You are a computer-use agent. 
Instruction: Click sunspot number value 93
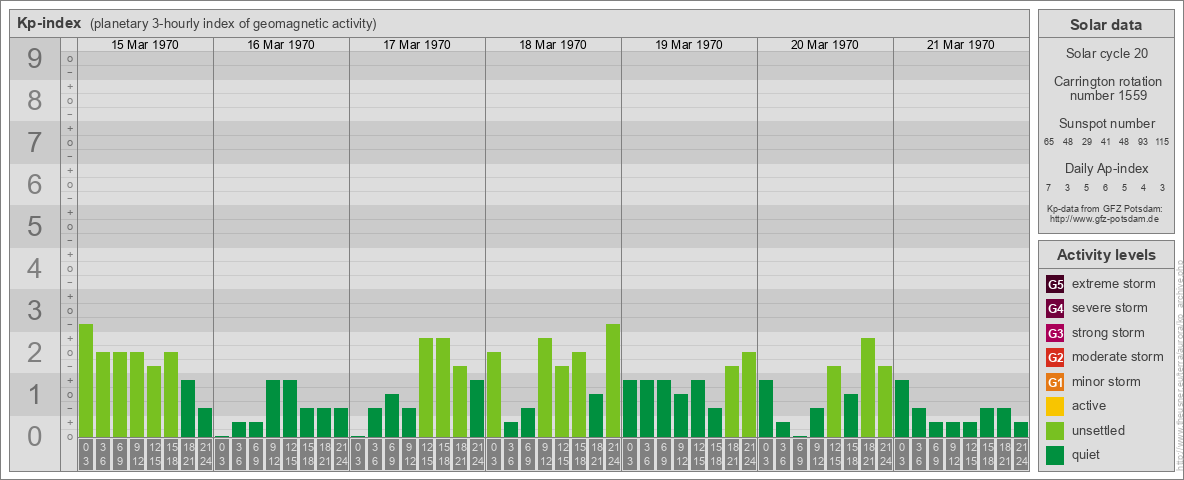point(1143,142)
